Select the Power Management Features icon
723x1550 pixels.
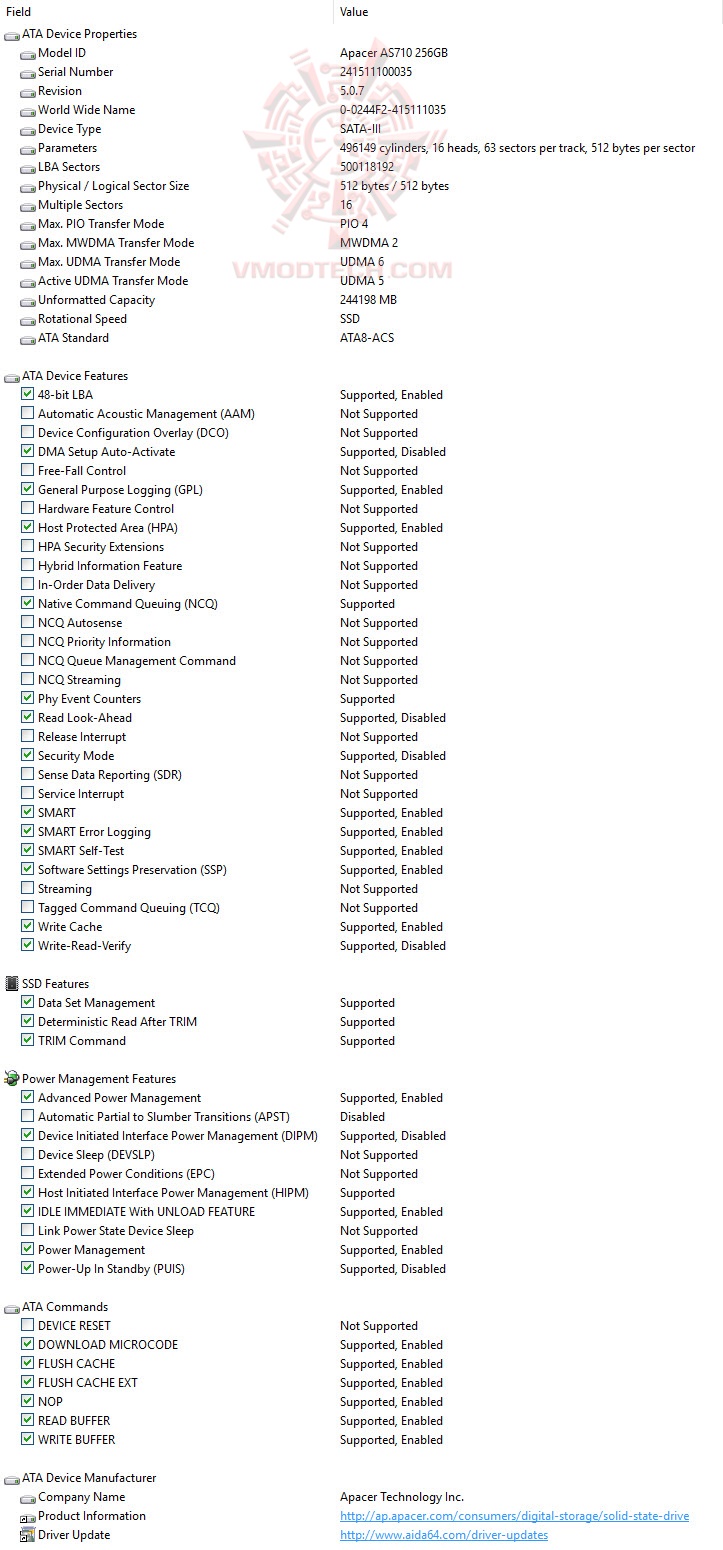click(12, 1079)
